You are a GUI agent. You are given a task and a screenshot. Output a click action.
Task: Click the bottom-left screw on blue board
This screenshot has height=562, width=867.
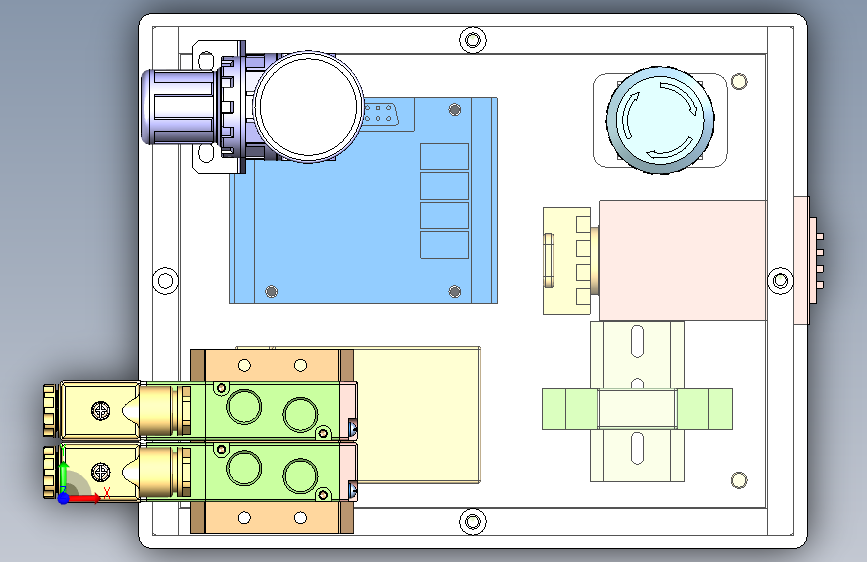(x=271, y=292)
